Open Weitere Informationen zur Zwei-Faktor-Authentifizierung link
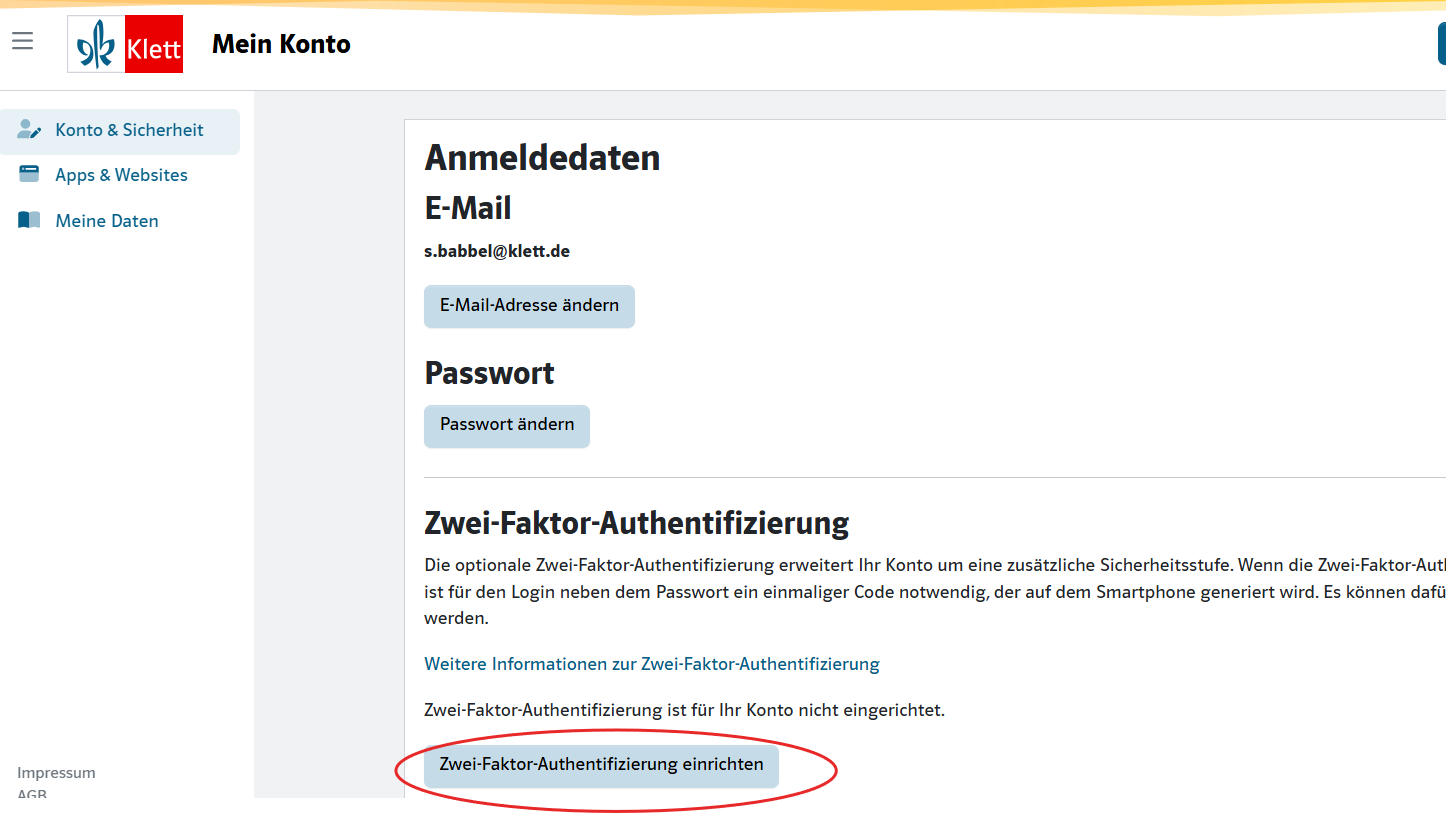This screenshot has width=1446, height=813. tap(652, 664)
